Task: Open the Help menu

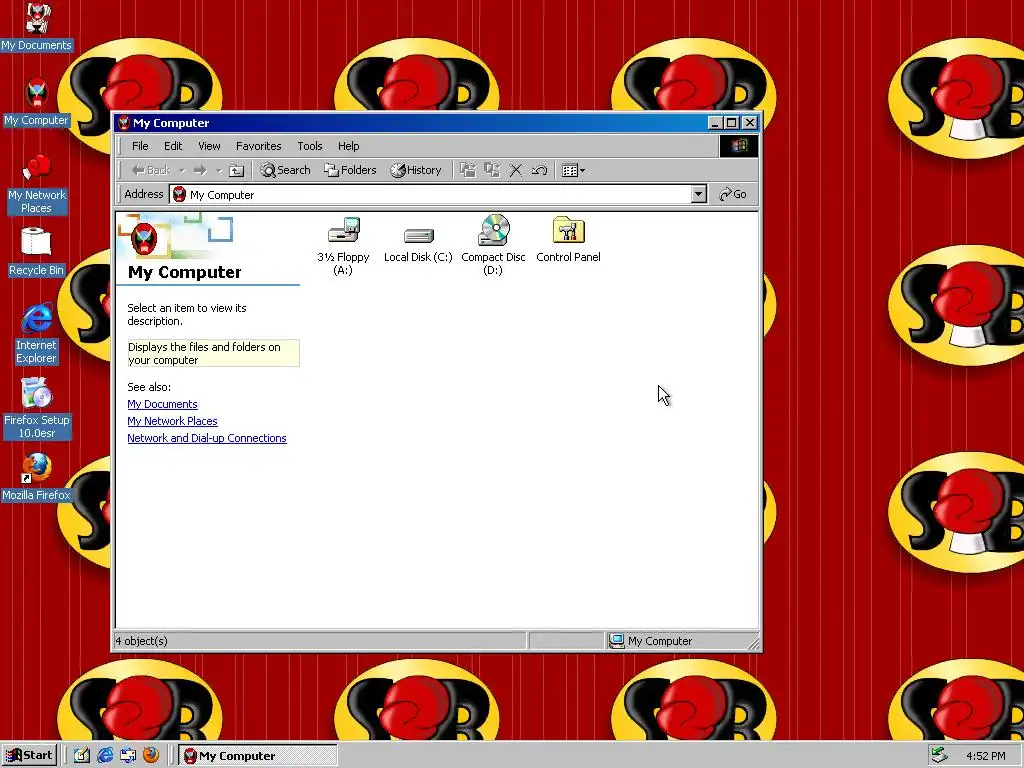Action: pos(348,146)
